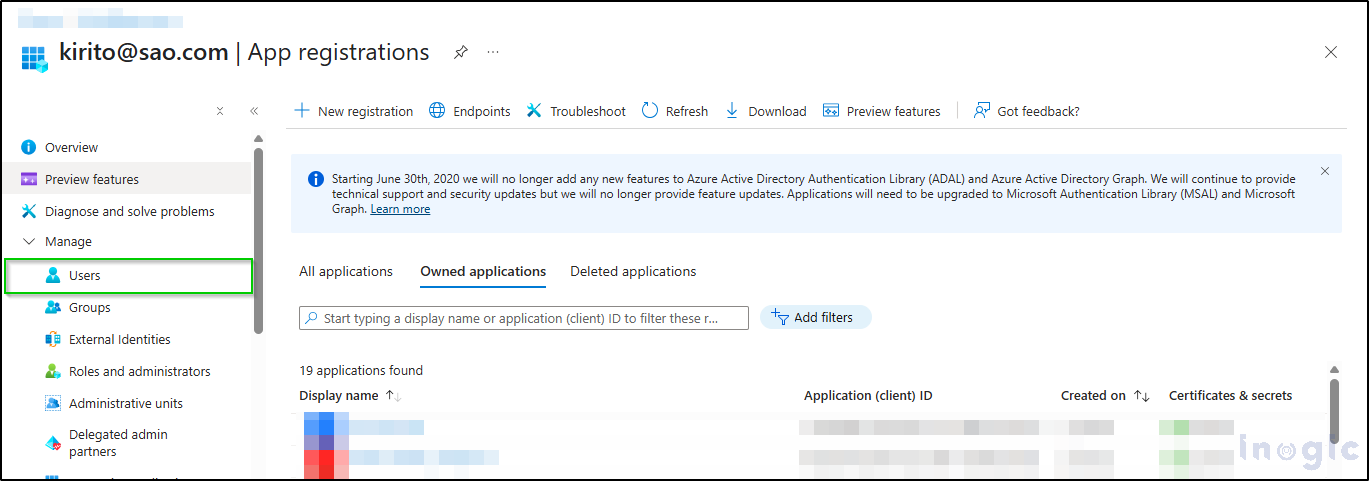The width and height of the screenshot is (1369, 481).
Task: Click the Endpoints globe icon
Action: tap(437, 111)
